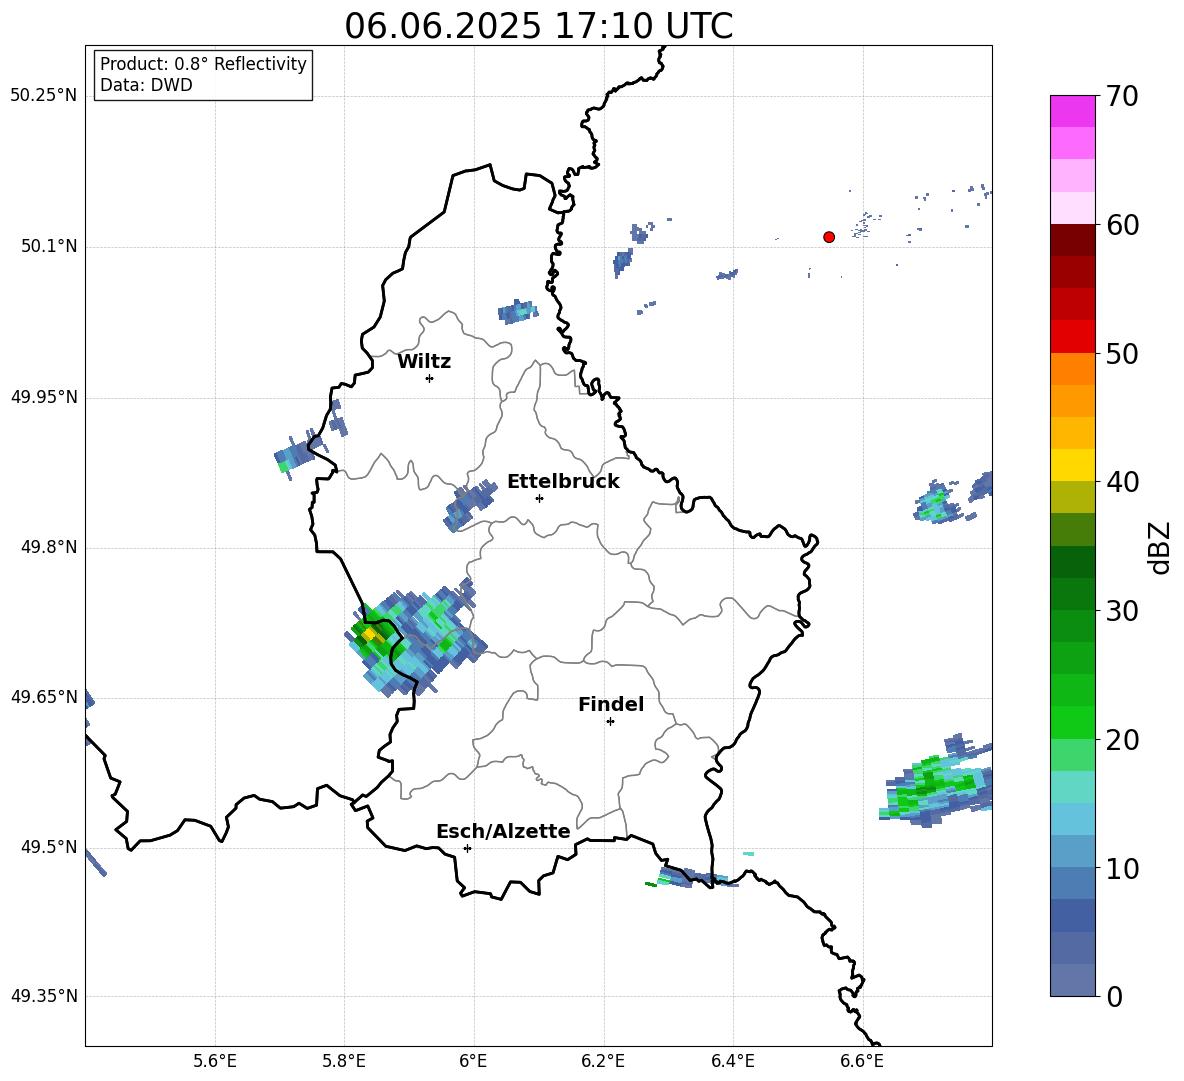This screenshot has height=1081, width=1184.
Task: Click the 50 dBZ colorbar label
Action: click(x=1122, y=354)
